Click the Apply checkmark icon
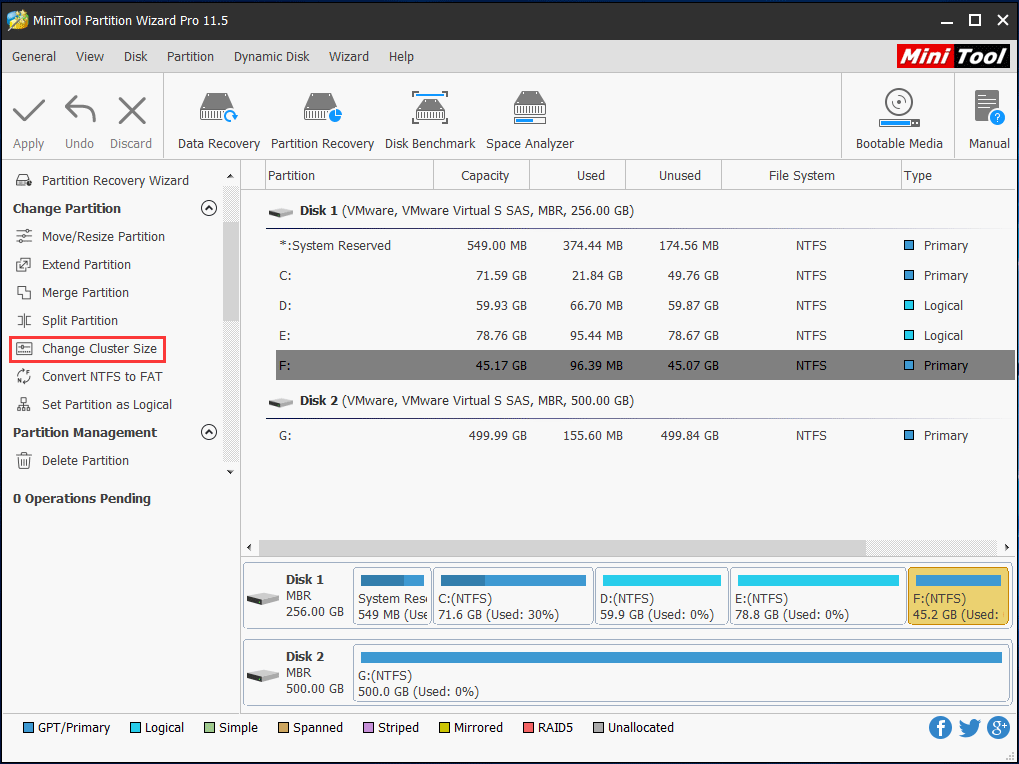 29,110
